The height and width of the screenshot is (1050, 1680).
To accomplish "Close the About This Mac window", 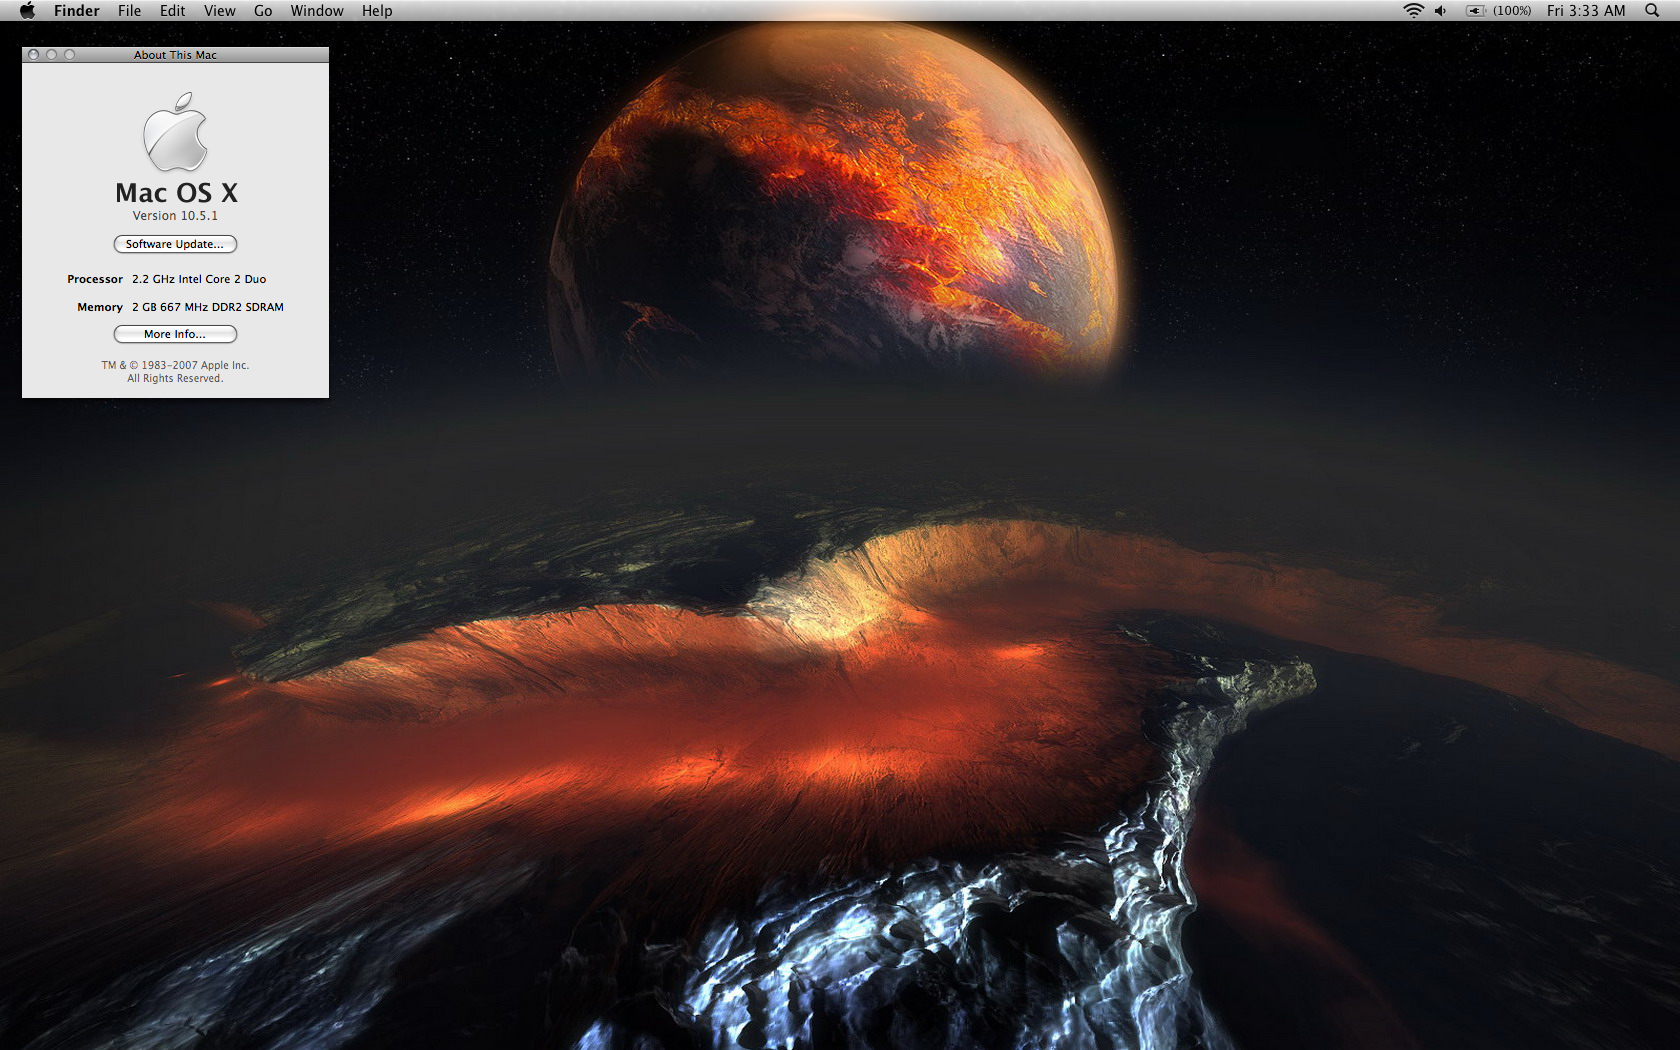I will tap(34, 55).
